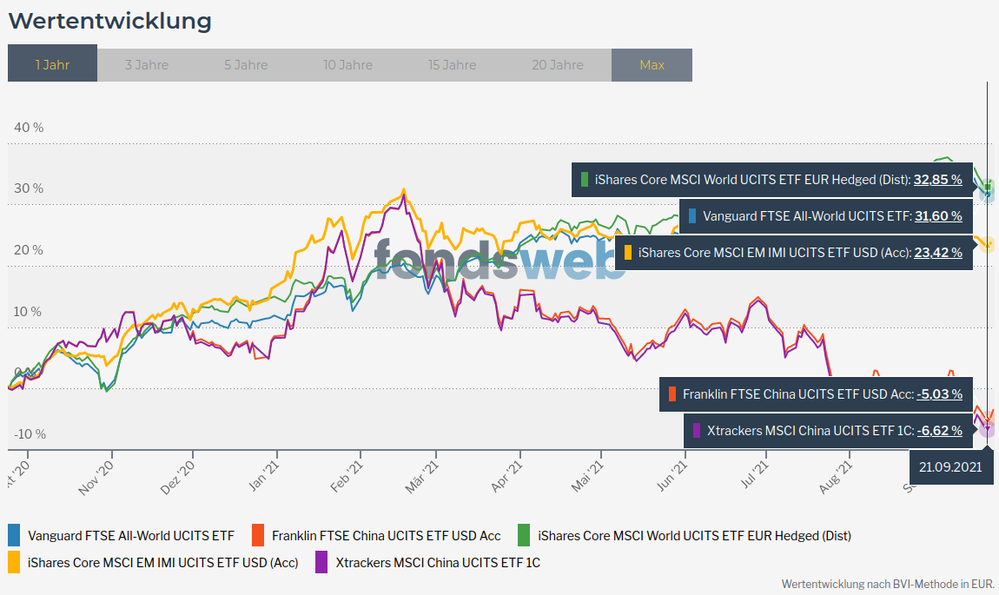The image size is (999, 595).
Task: Switch to the 5 Jahre tab
Action: pos(245,65)
